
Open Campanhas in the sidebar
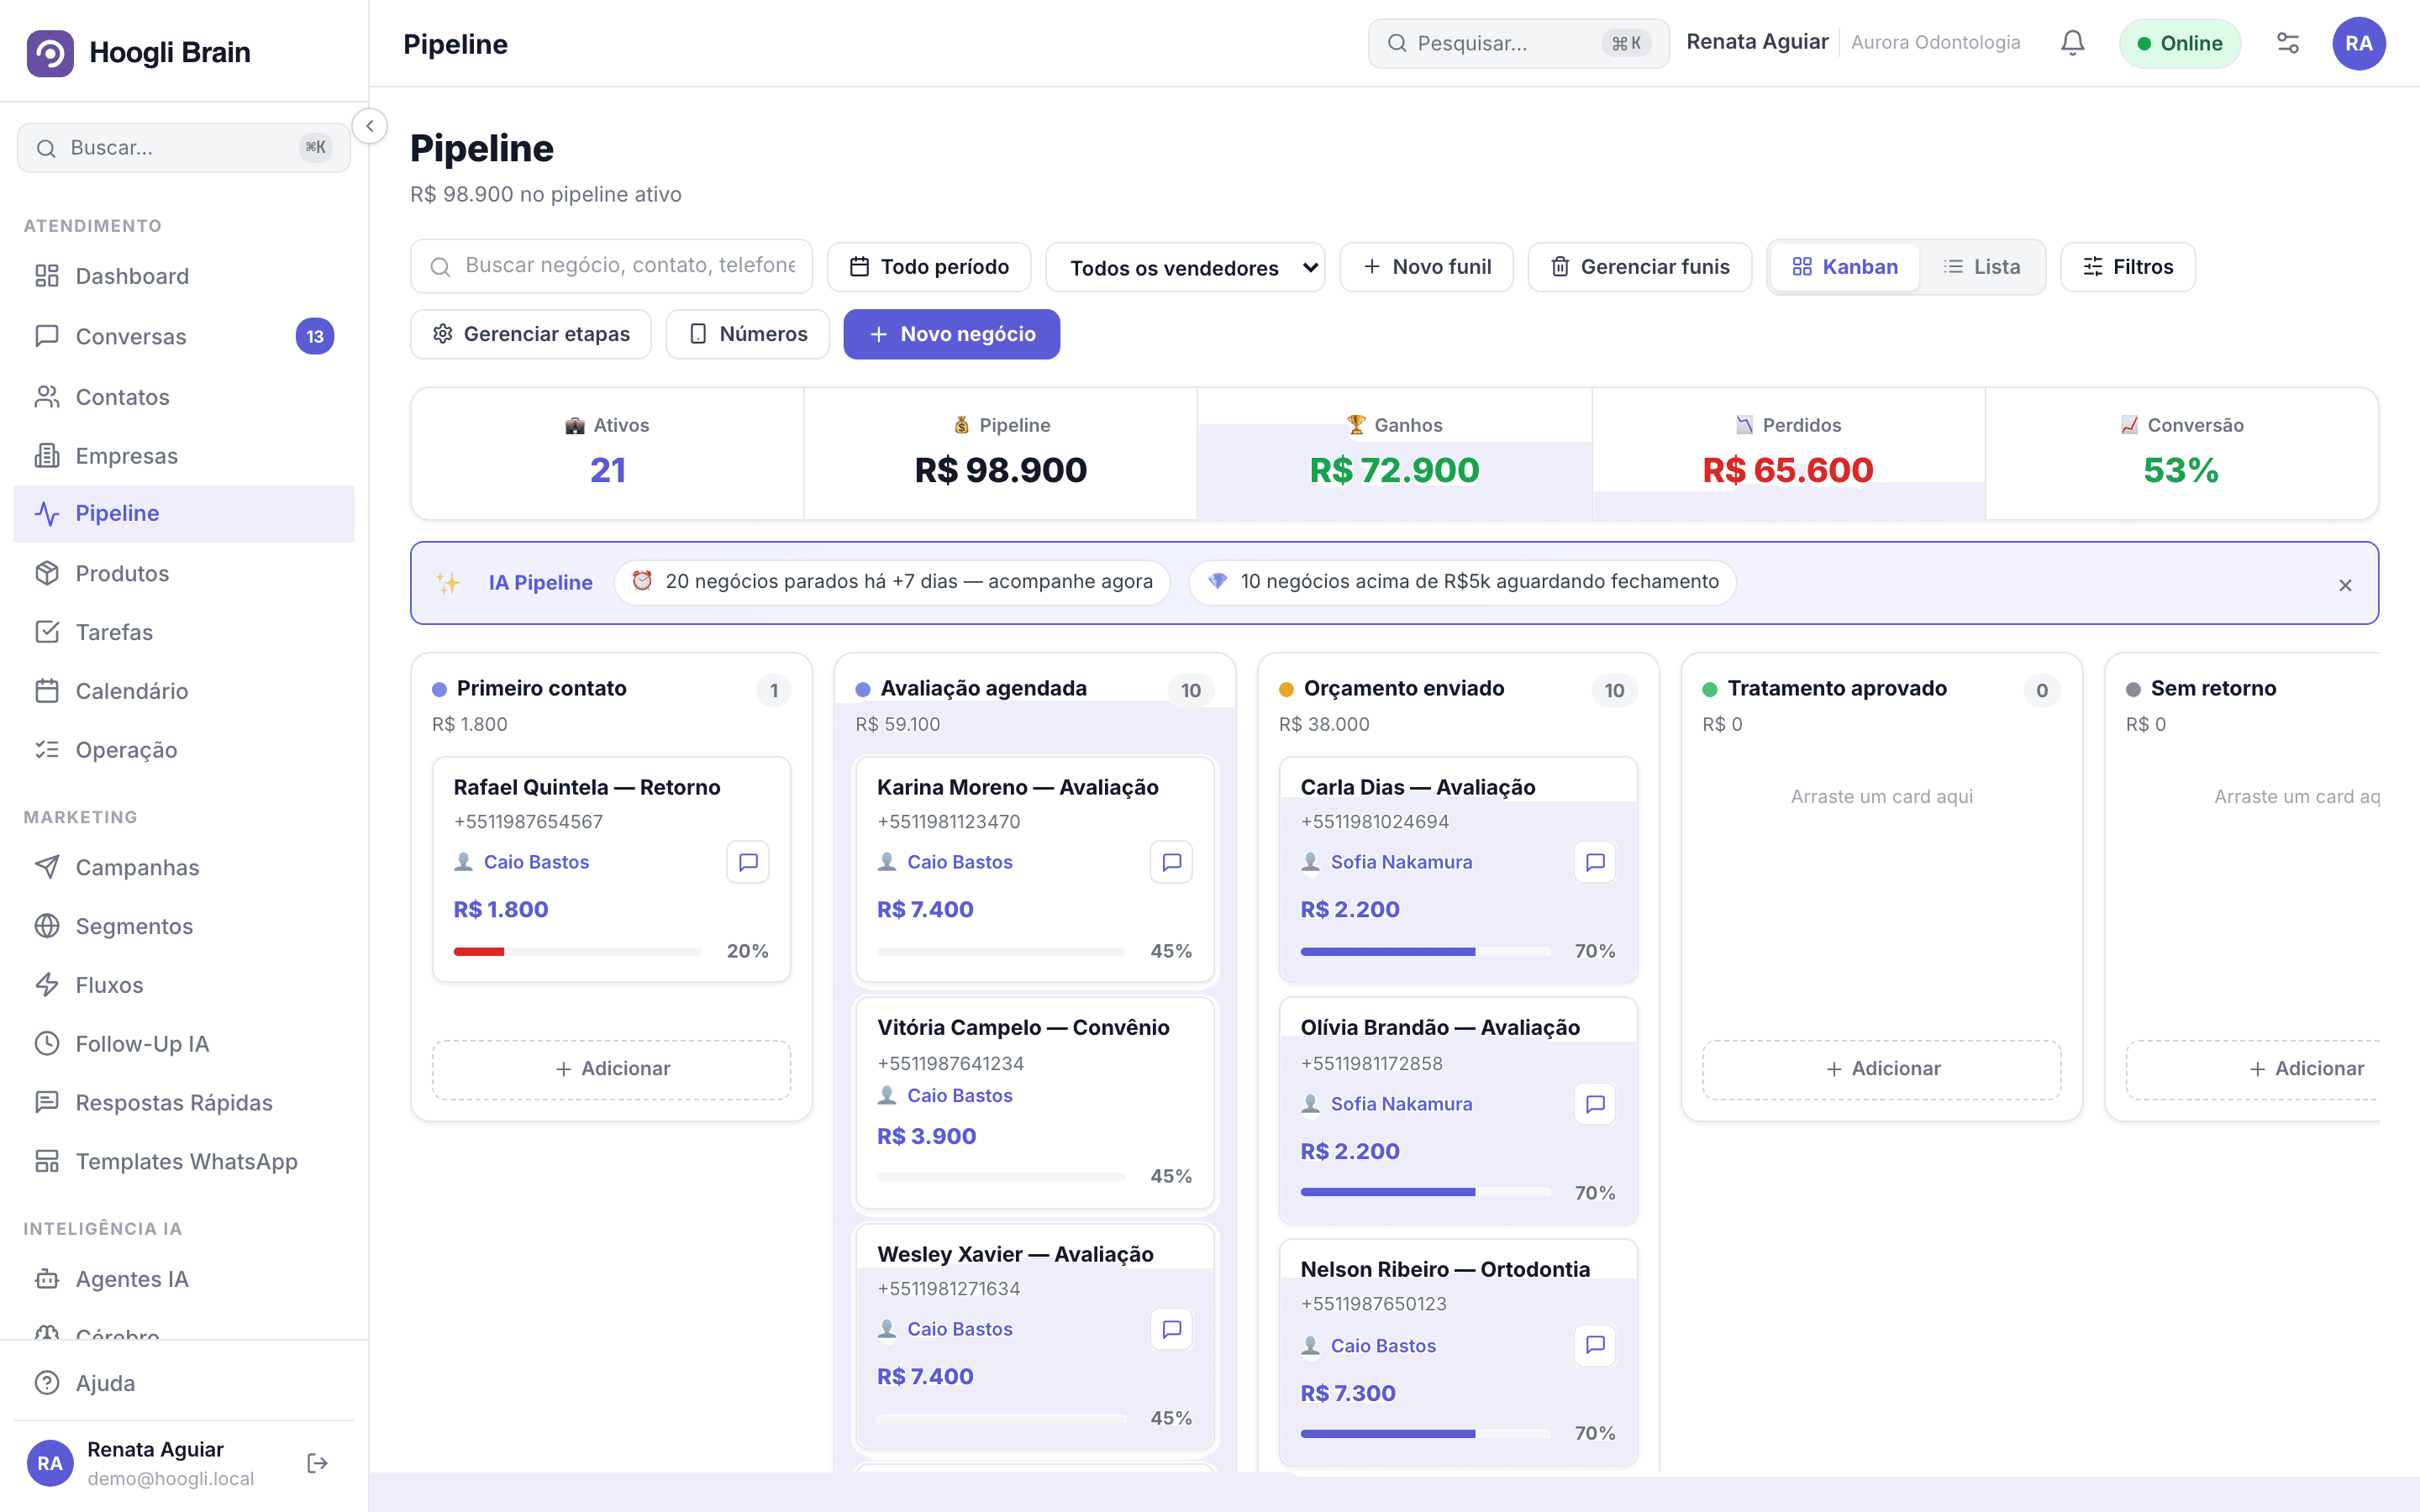pos(184,867)
